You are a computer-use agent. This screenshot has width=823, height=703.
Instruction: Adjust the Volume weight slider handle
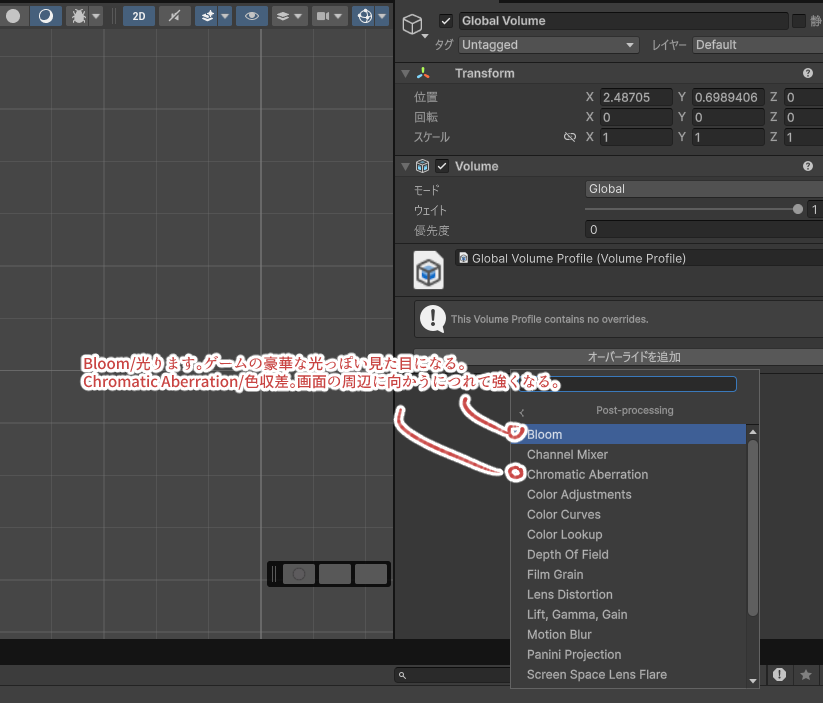click(x=797, y=210)
